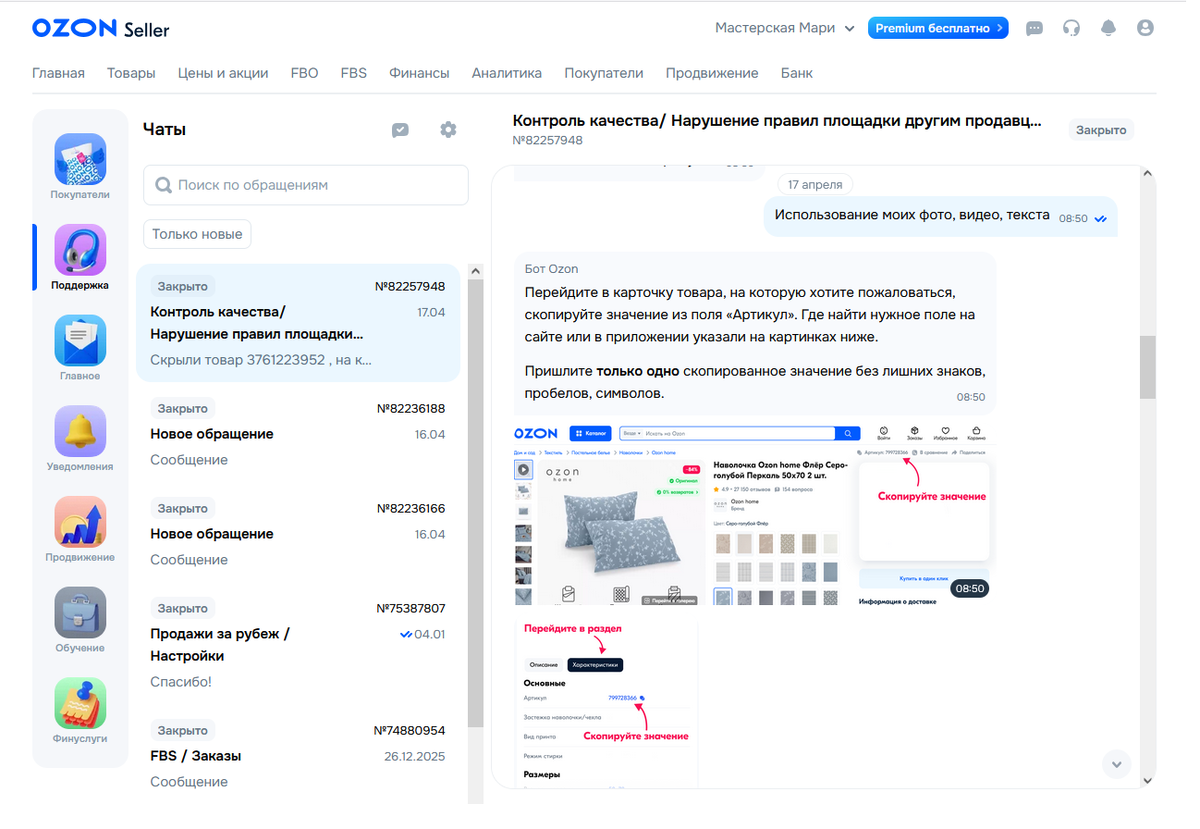
Task: Open the Товары menu item
Action: [131, 73]
